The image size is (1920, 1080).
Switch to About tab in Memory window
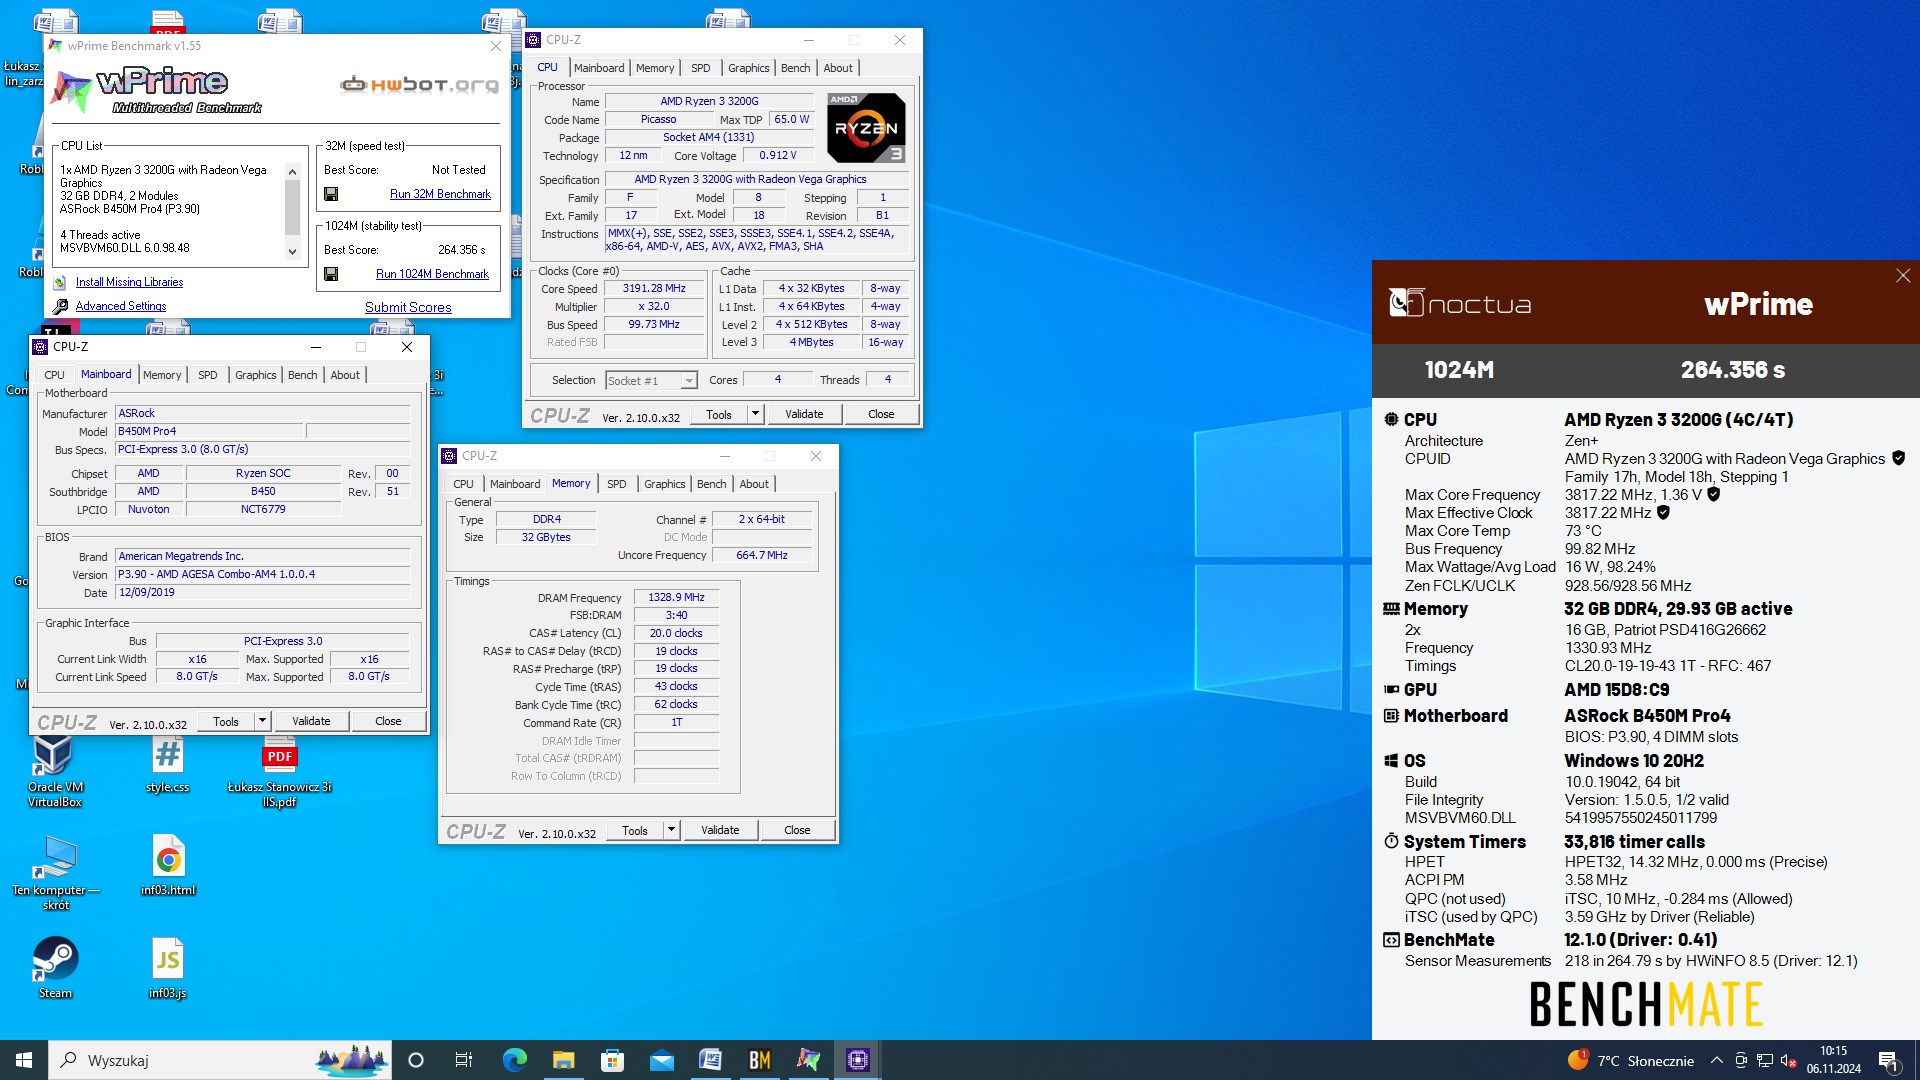(754, 484)
